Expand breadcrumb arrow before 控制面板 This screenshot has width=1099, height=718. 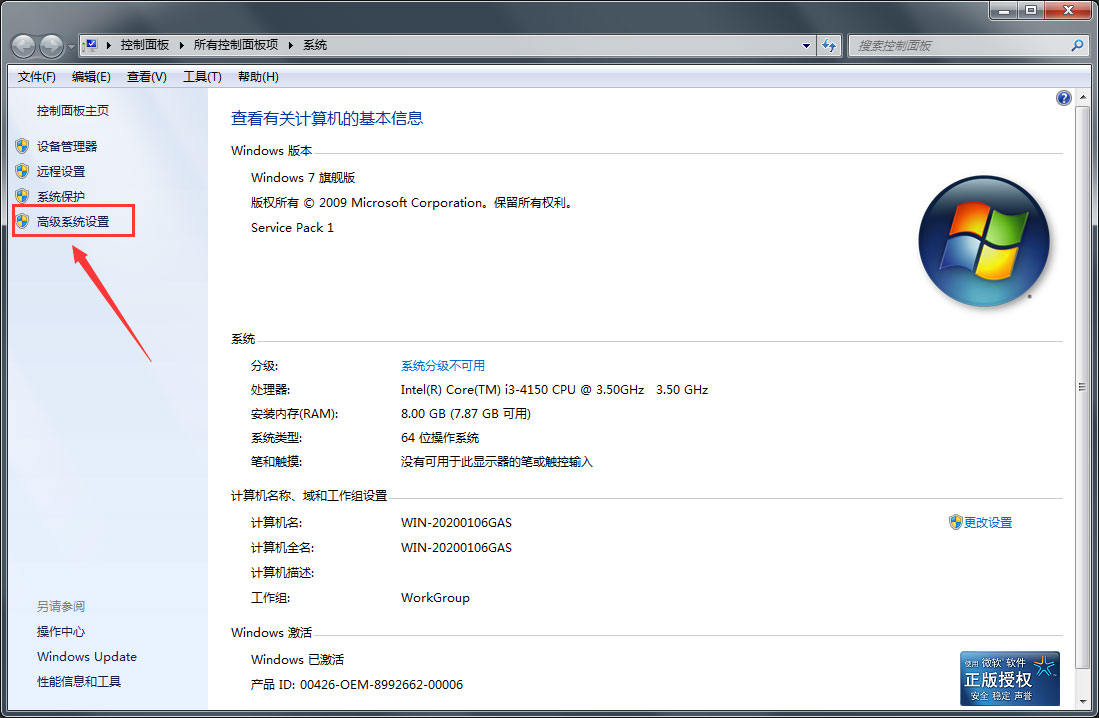point(109,46)
